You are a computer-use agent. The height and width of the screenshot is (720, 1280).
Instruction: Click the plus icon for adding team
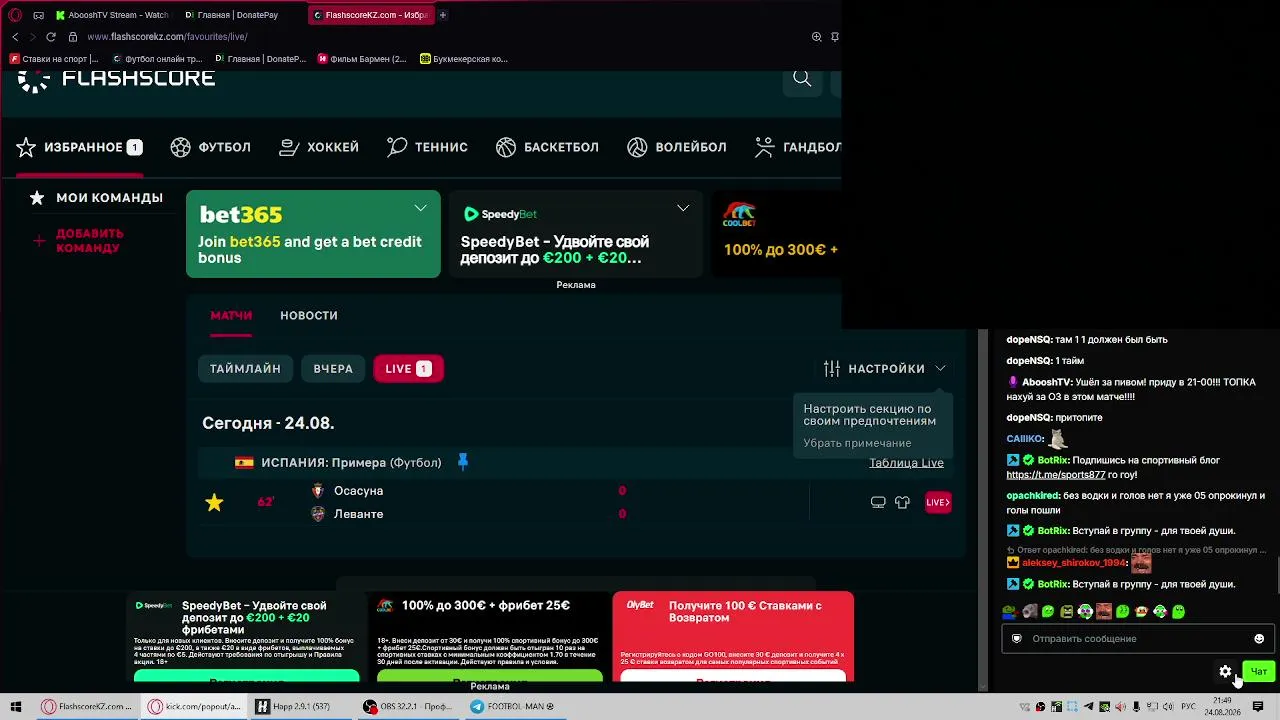[x=39, y=241]
